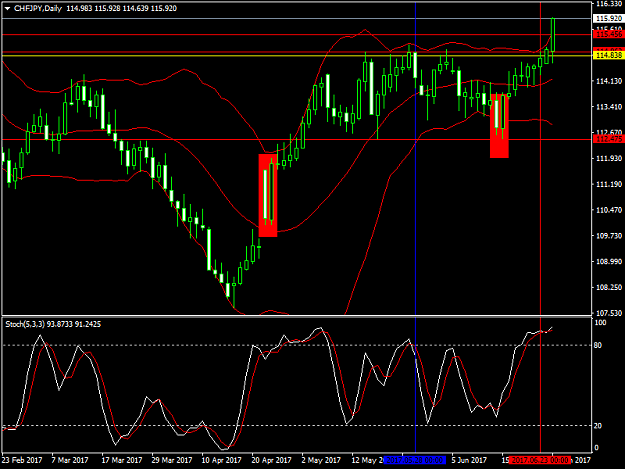Screen dimensions: 625x469
Task: Click the stochastic 20 level label
Action: pos(597,426)
